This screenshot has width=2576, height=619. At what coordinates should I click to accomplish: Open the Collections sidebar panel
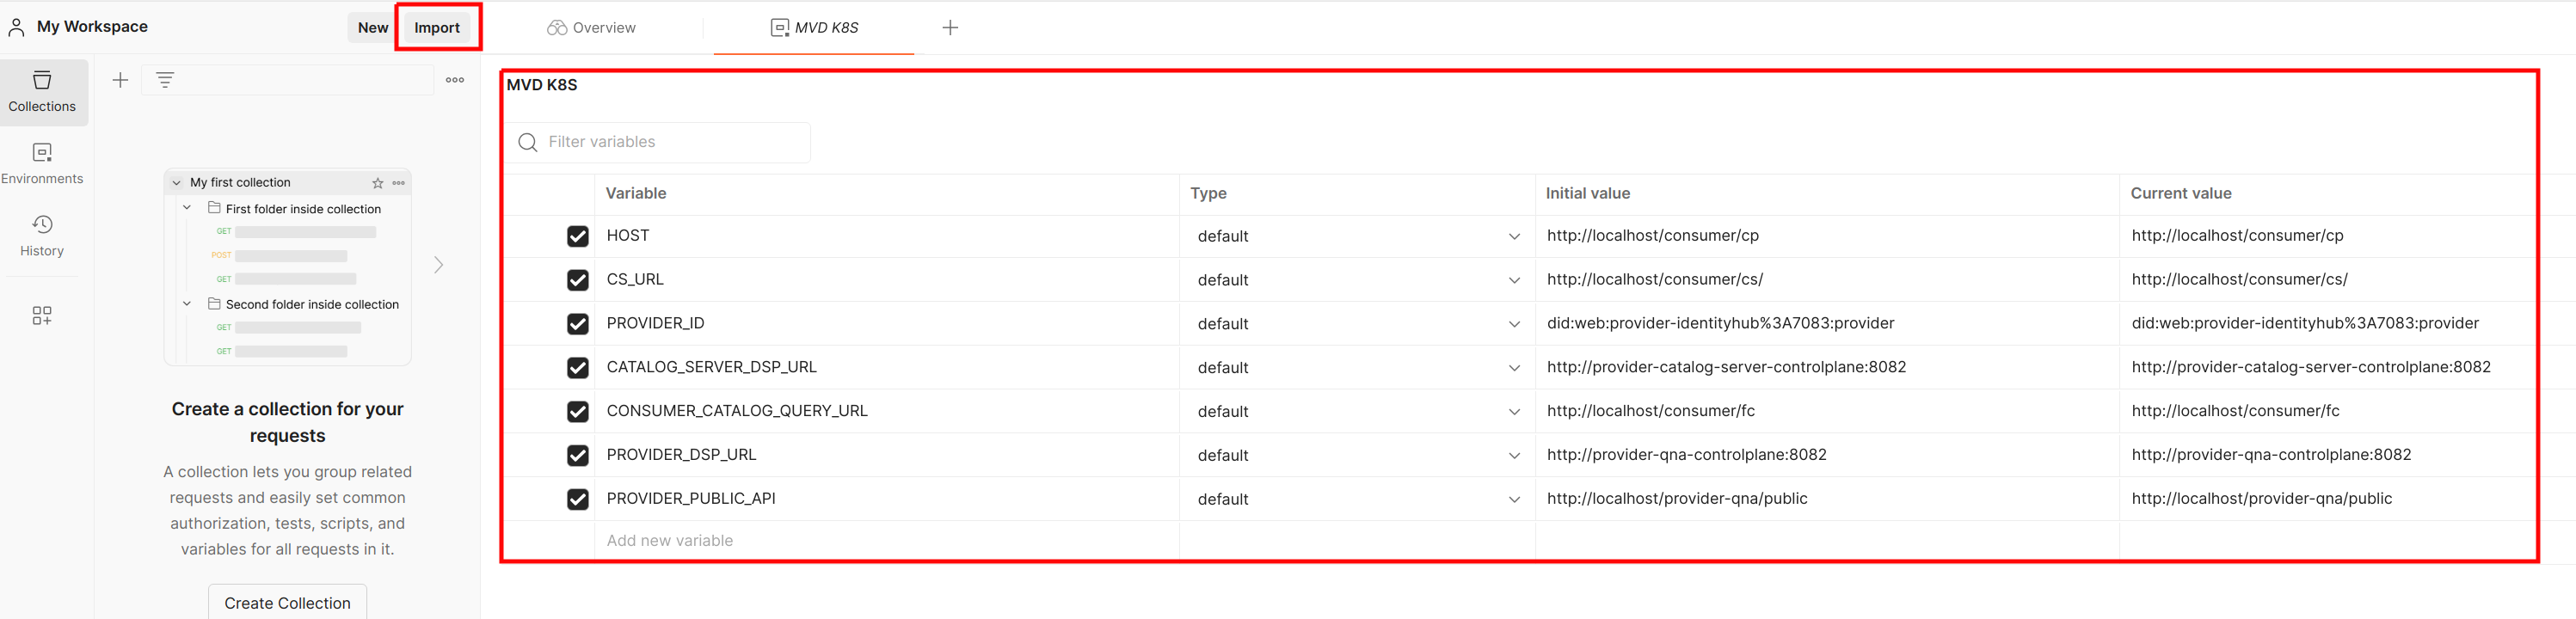click(43, 92)
